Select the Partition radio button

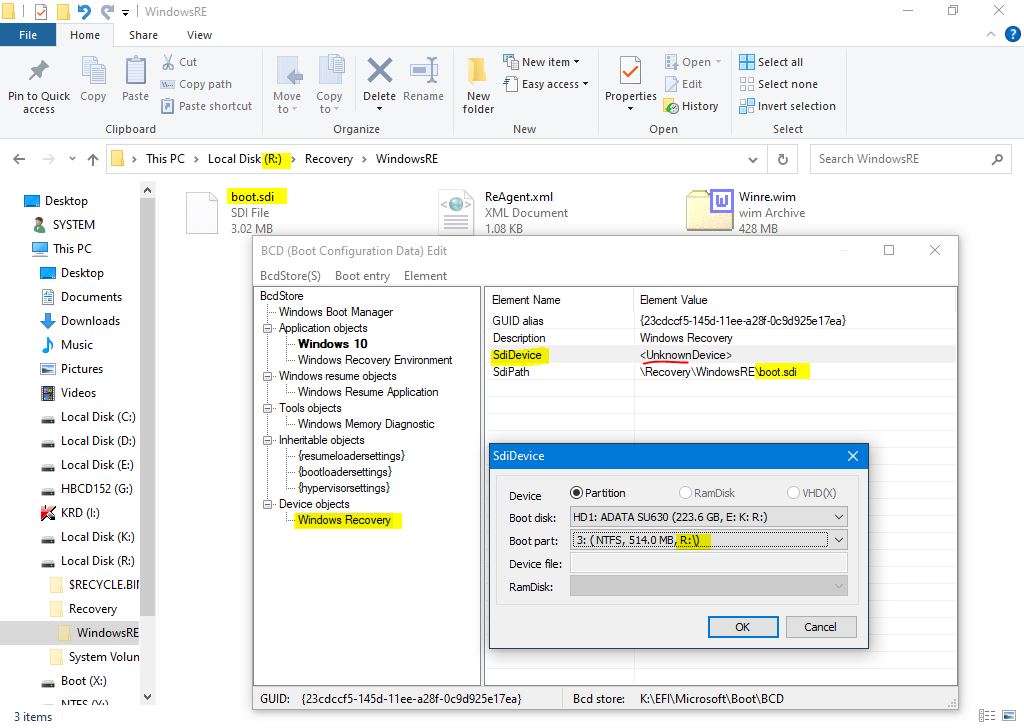(x=576, y=493)
